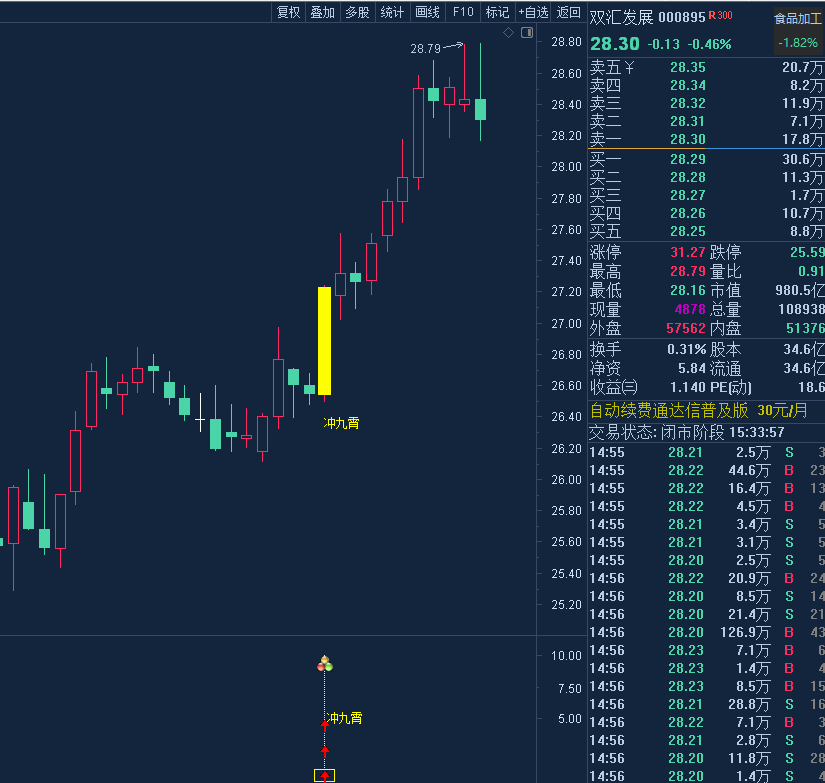
Task: Click the ¥ symbol beside 卖五
Action: 629,67
